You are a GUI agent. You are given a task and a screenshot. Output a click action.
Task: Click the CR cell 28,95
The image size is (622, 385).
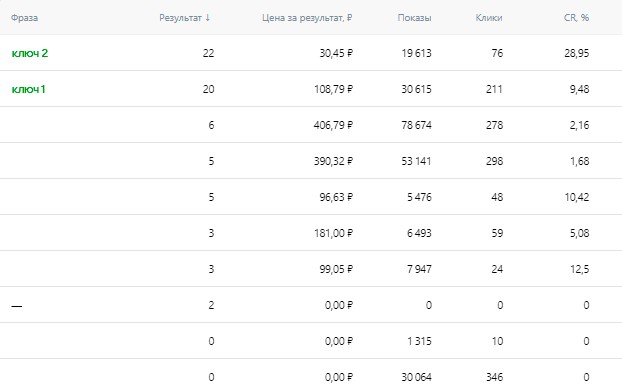pos(577,53)
